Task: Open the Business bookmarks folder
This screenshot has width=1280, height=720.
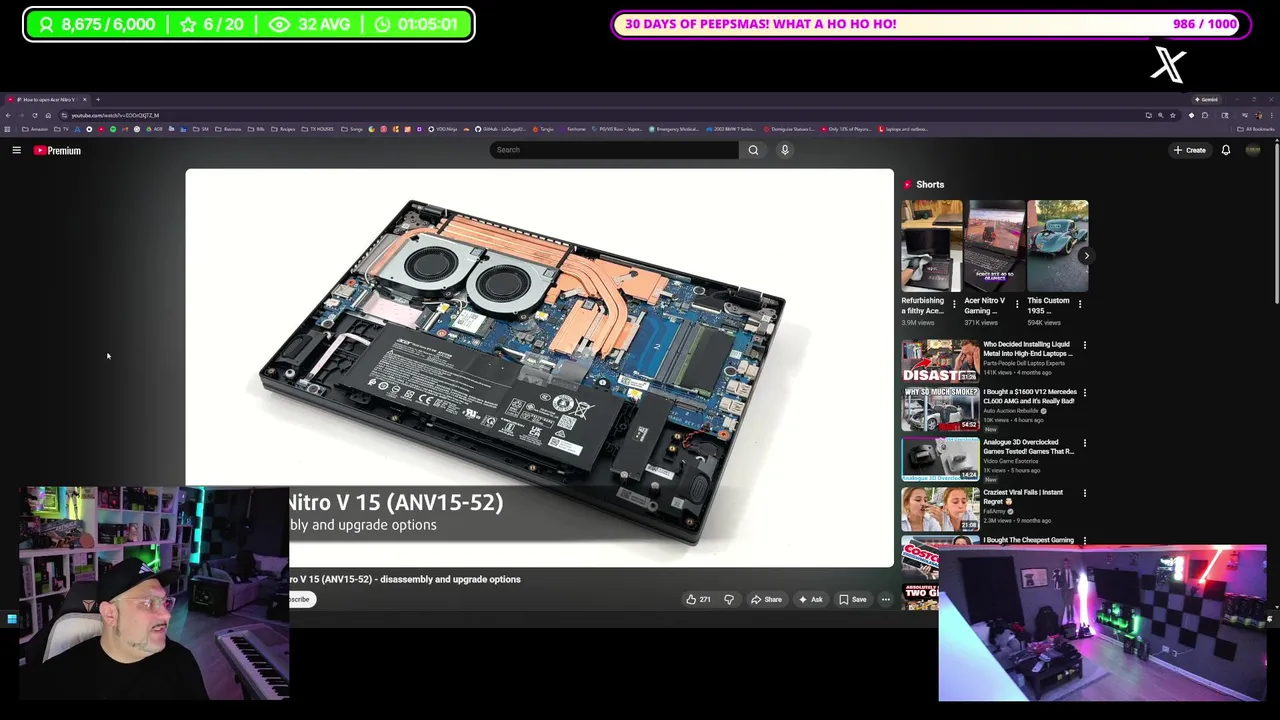Action: (x=230, y=129)
